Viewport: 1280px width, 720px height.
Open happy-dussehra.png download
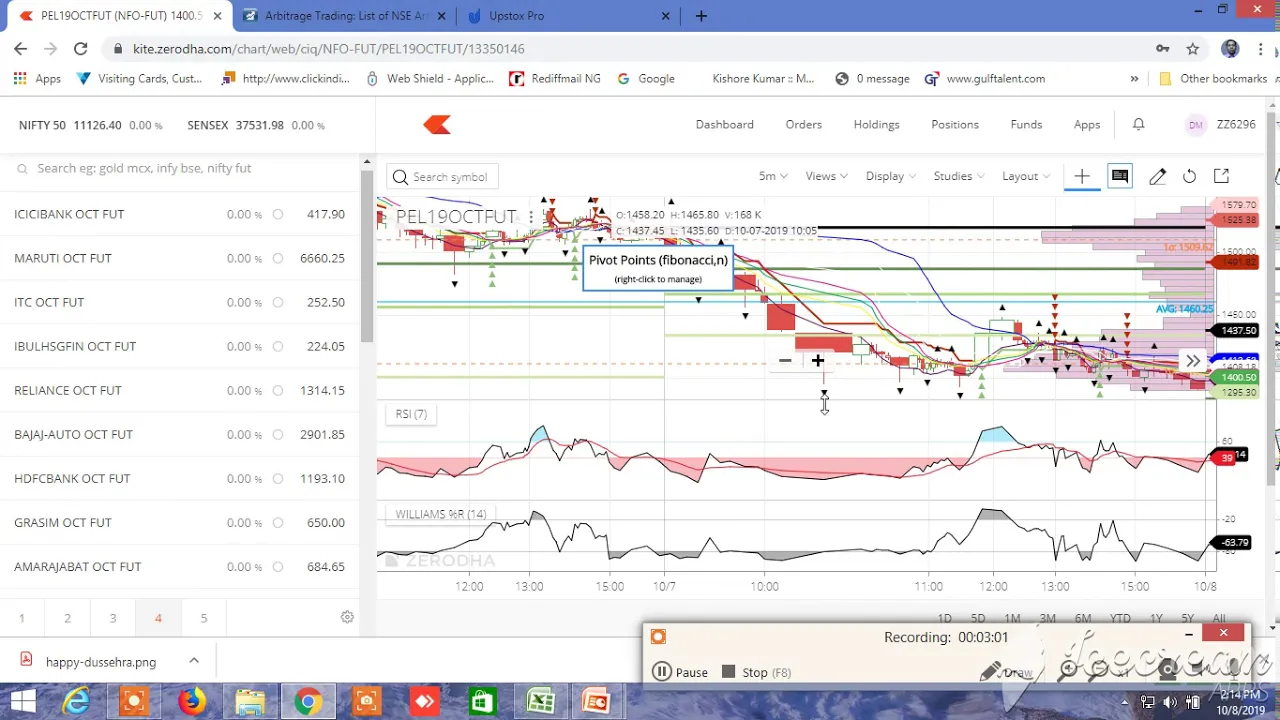[x=100, y=661]
